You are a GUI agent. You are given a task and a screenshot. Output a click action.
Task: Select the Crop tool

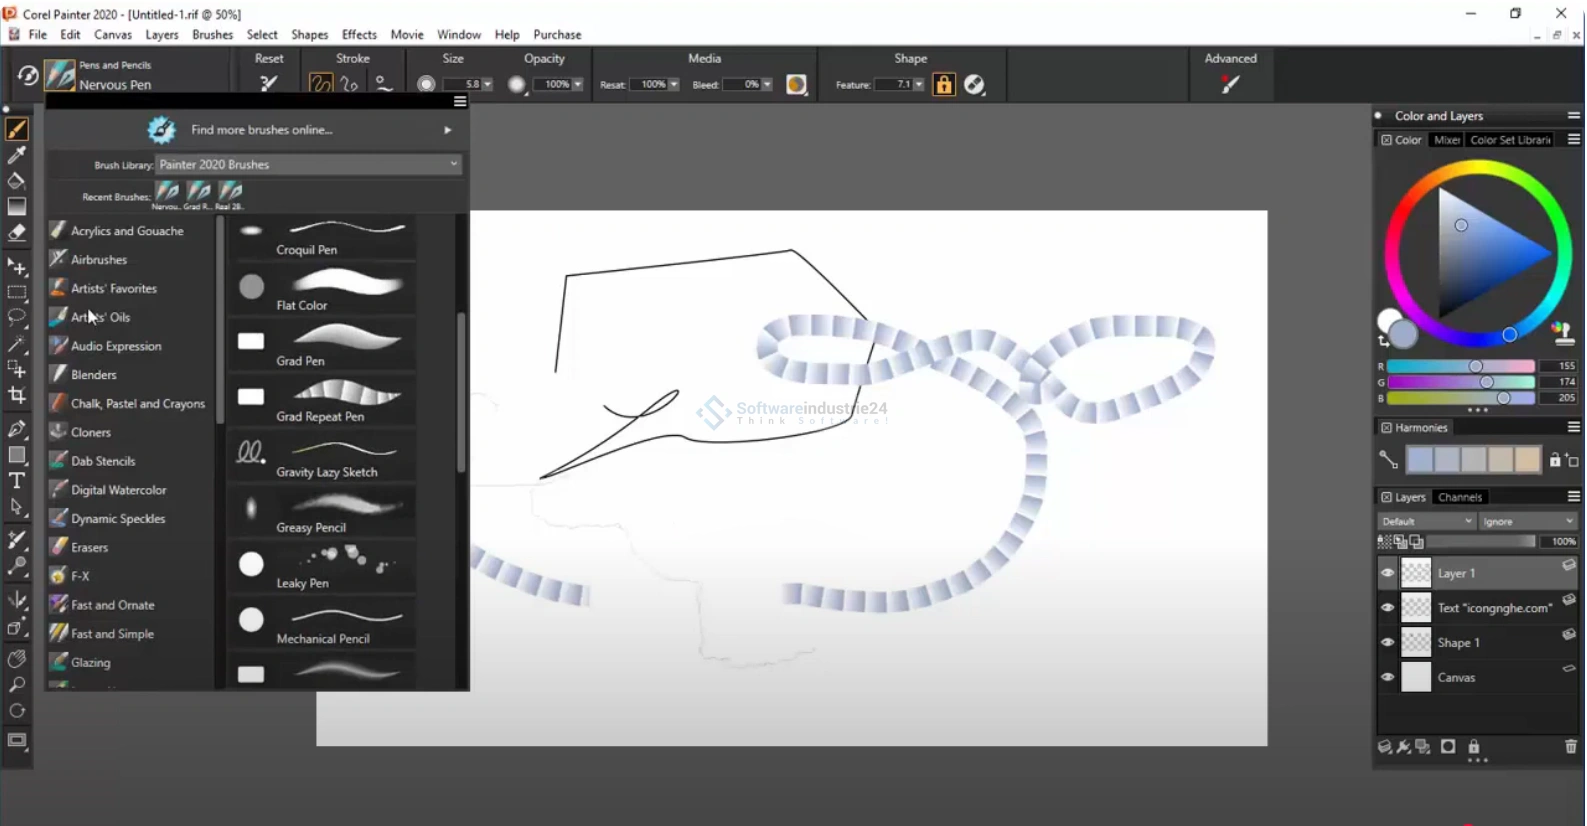pyautogui.click(x=17, y=396)
